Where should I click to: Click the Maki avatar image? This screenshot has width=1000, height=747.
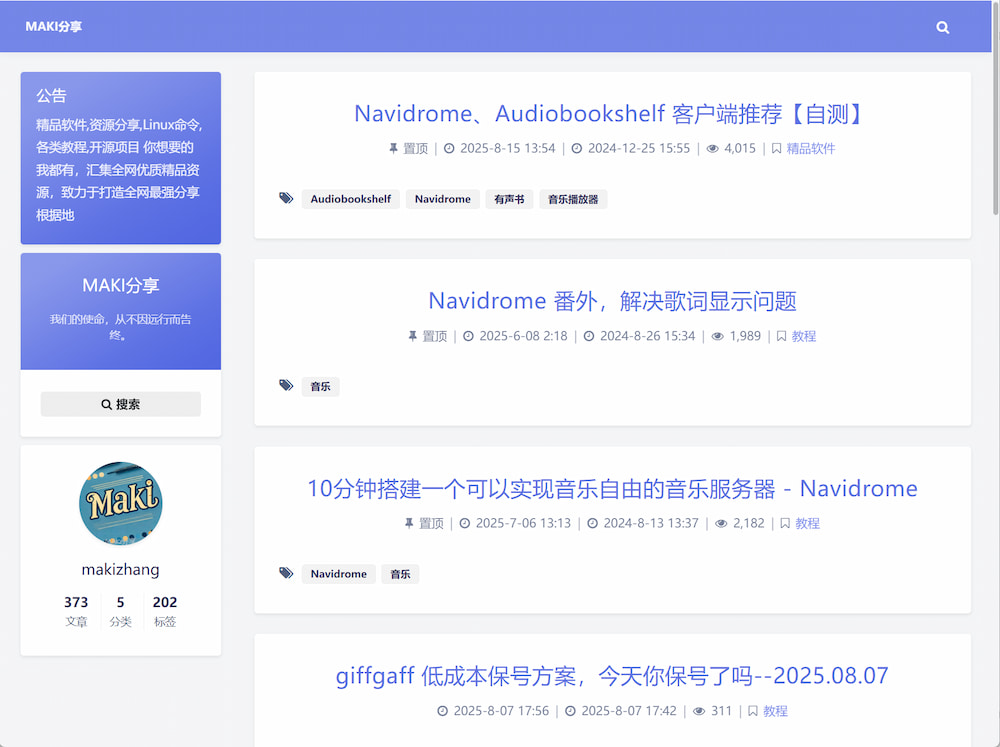pyautogui.click(x=120, y=503)
